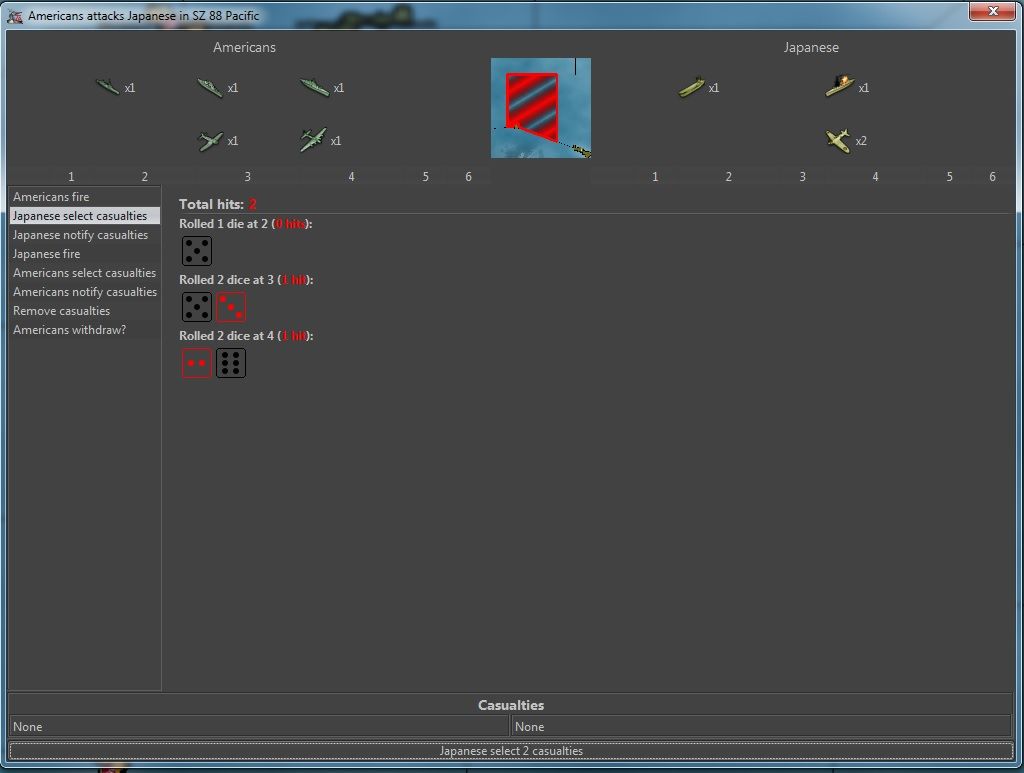Viewport: 1024px width, 773px height.
Task: Select the 'Americans withdraw?' step
Action: pyautogui.click(x=70, y=330)
